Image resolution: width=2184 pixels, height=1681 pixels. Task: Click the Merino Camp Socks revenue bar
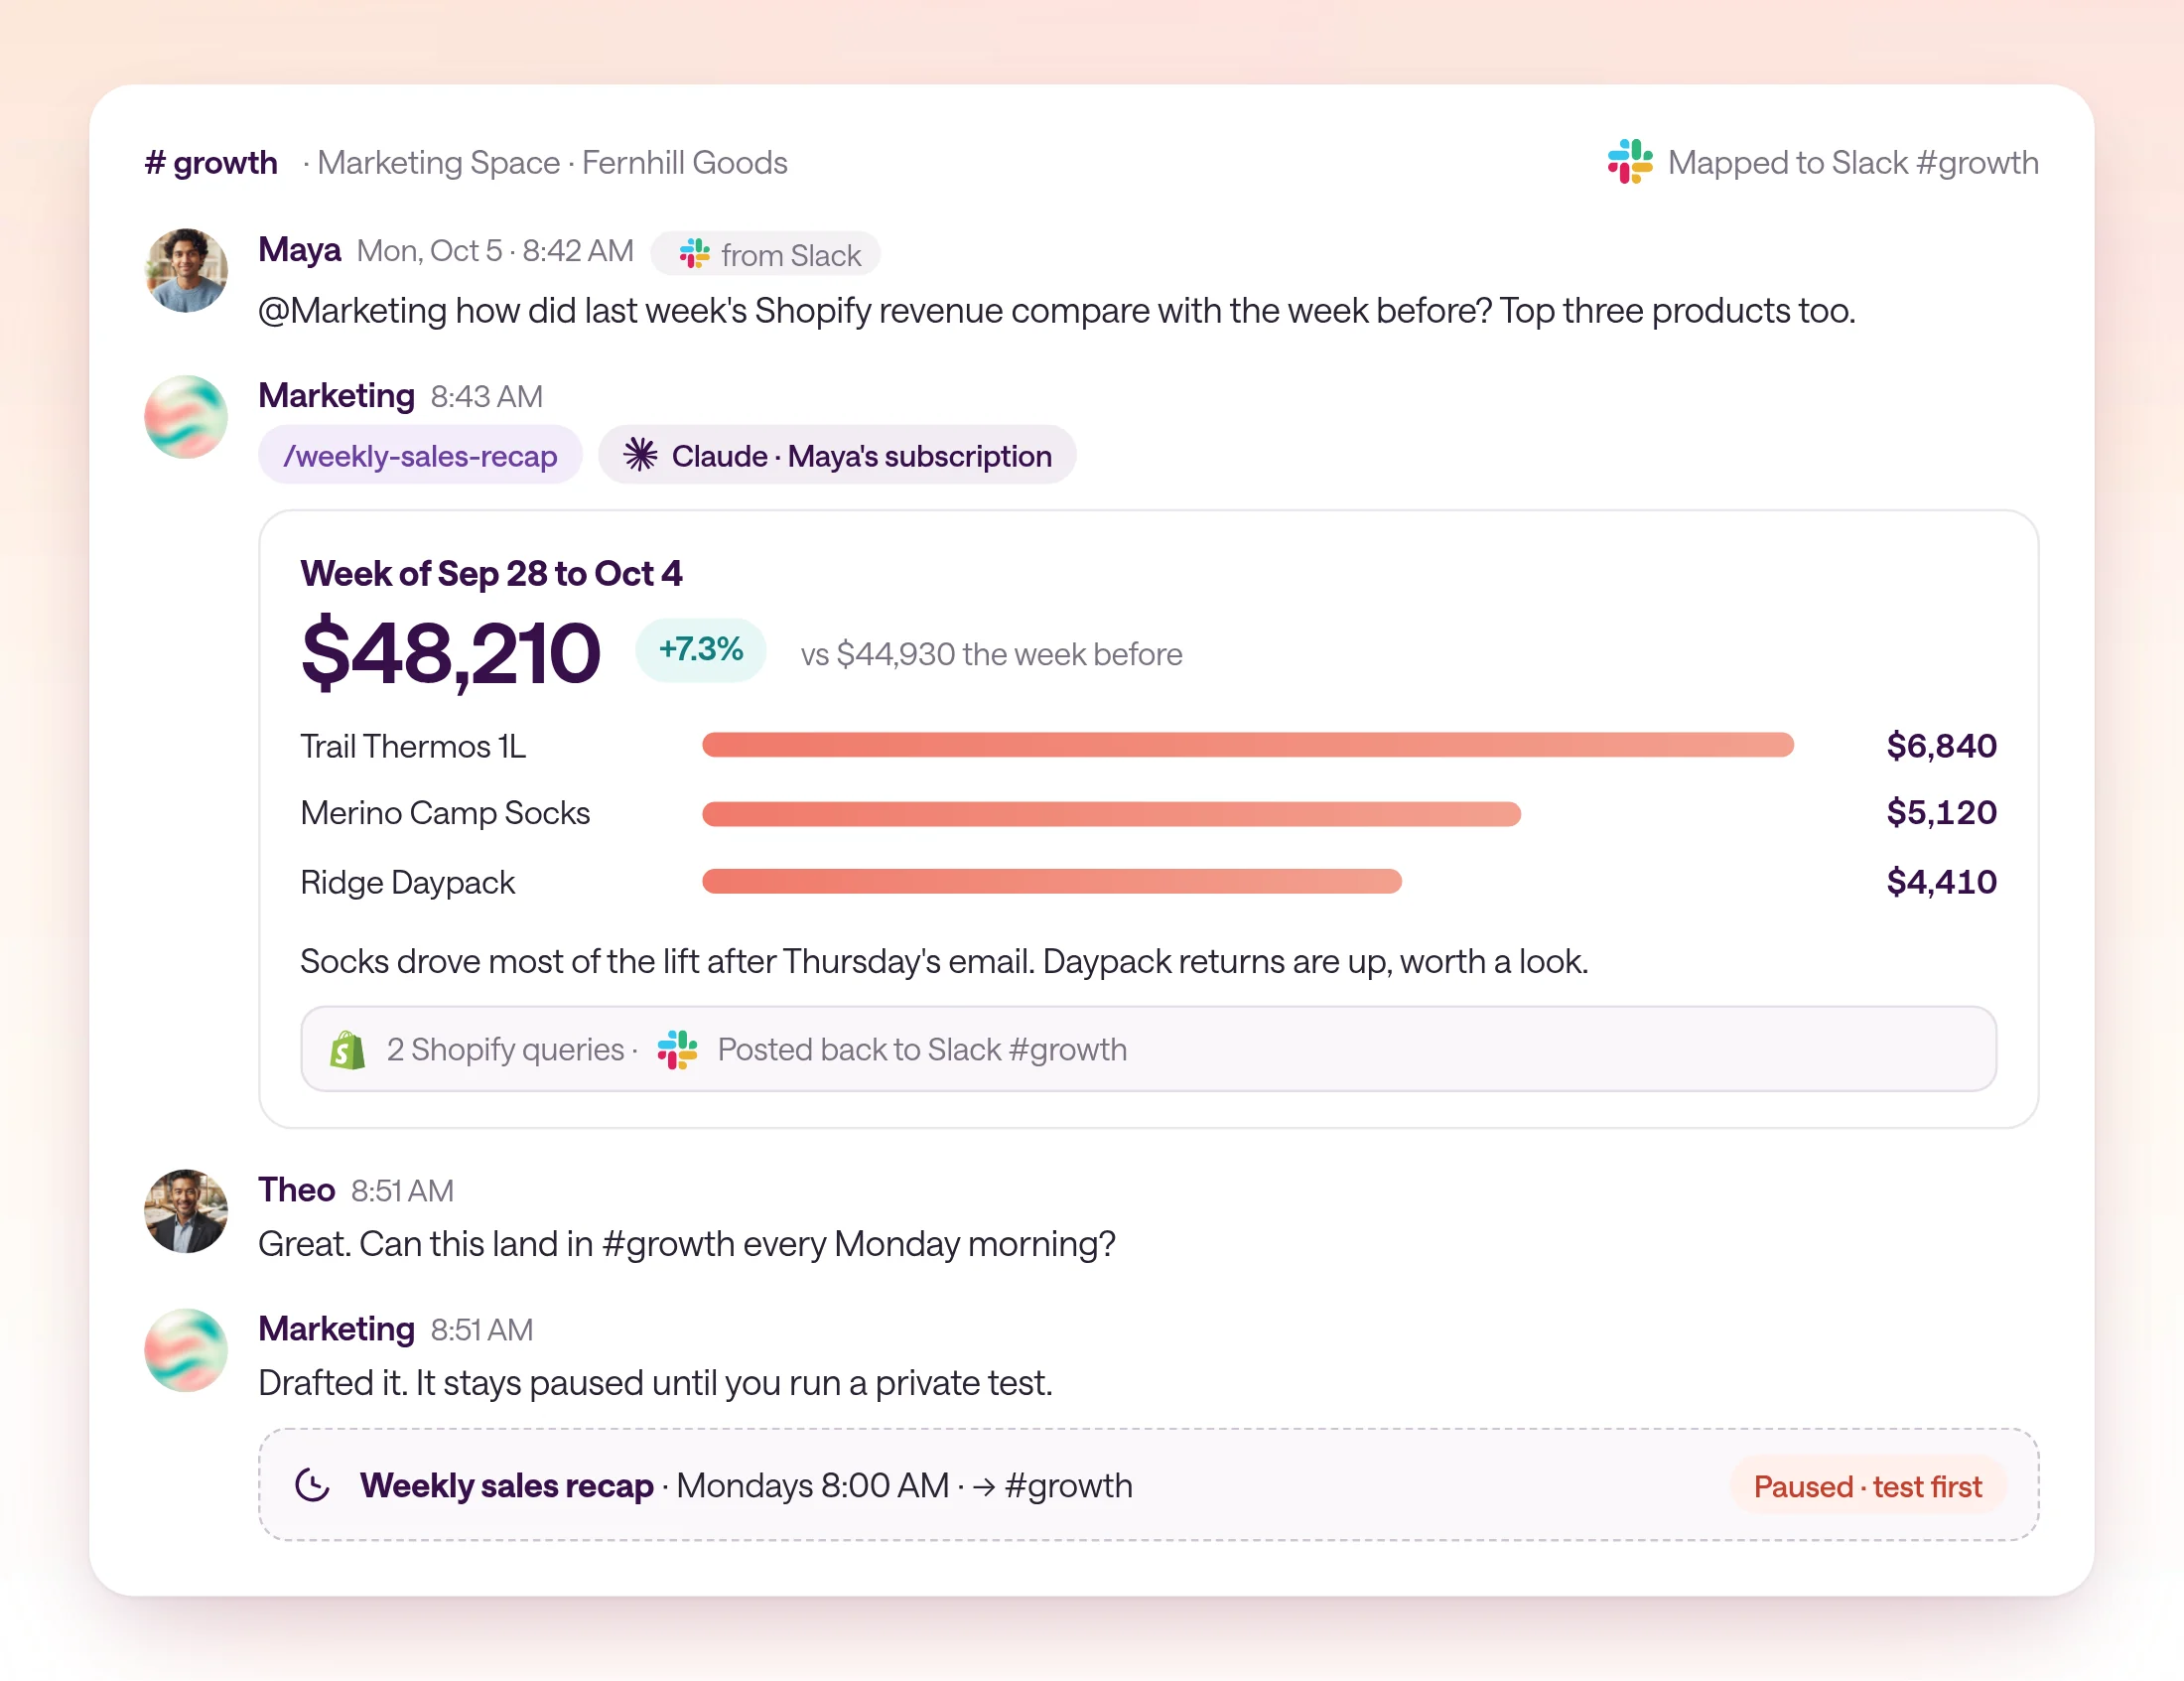[x=1111, y=814]
